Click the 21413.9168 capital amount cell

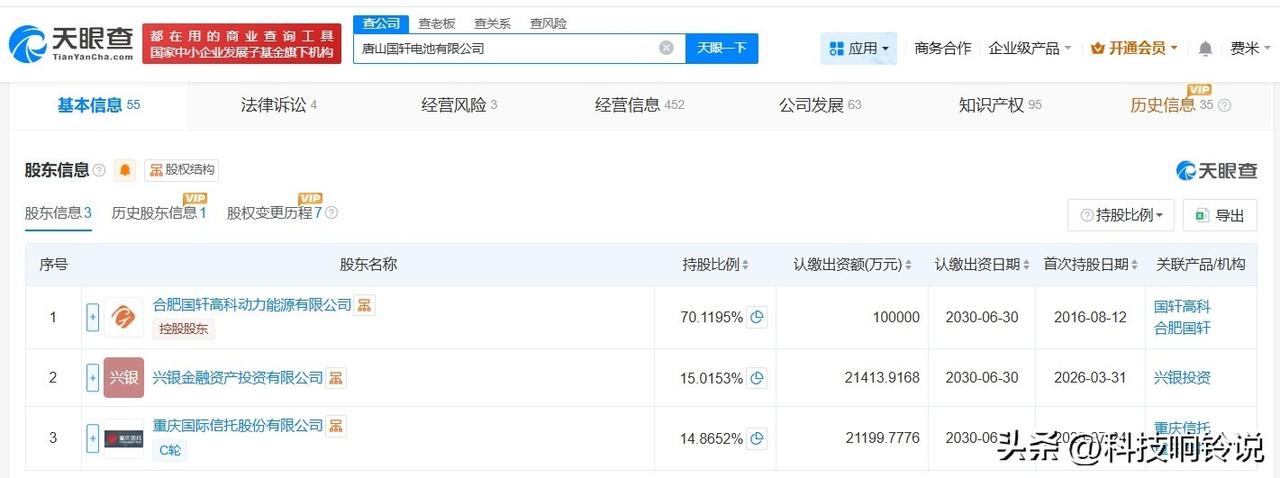click(881, 378)
